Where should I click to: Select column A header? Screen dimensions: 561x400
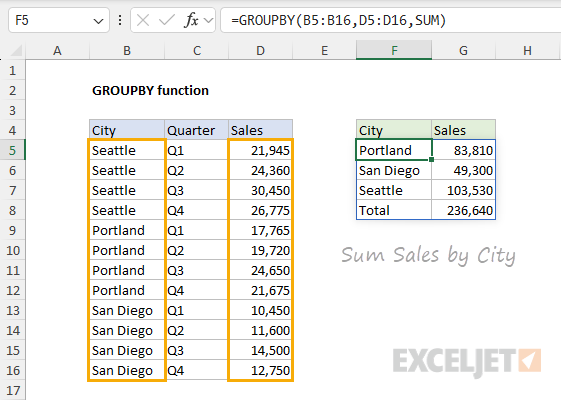(x=57, y=50)
